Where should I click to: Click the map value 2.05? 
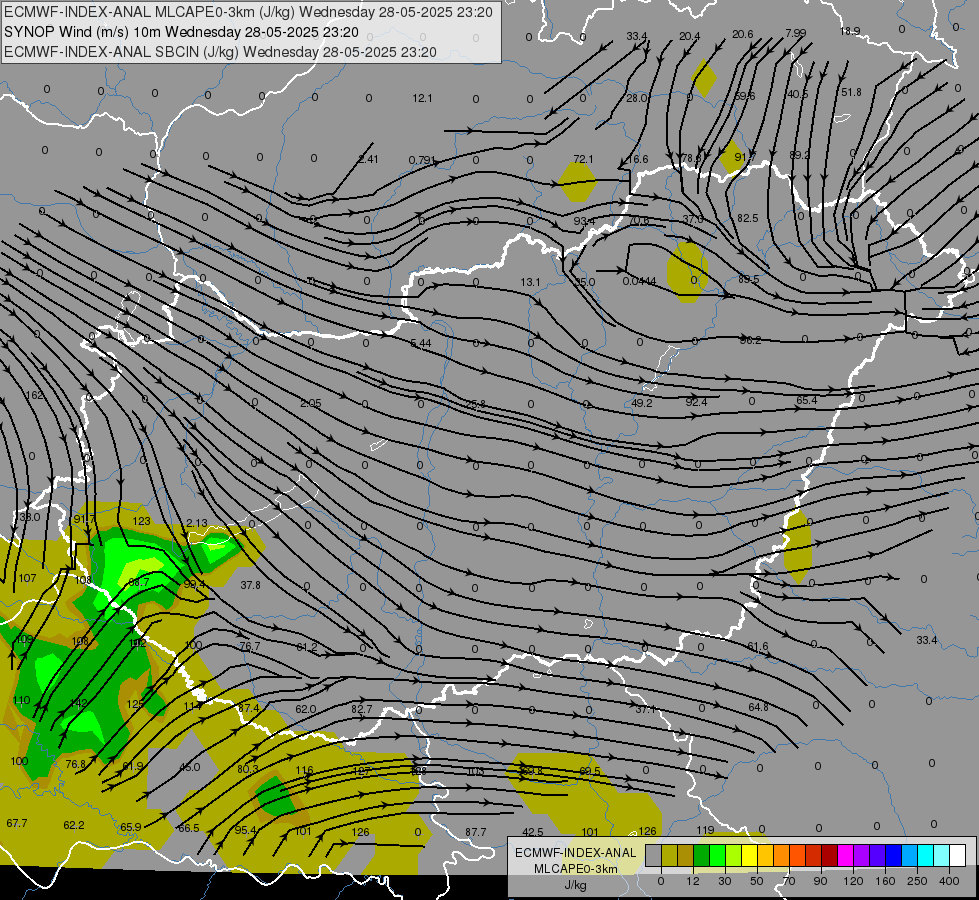(x=311, y=403)
